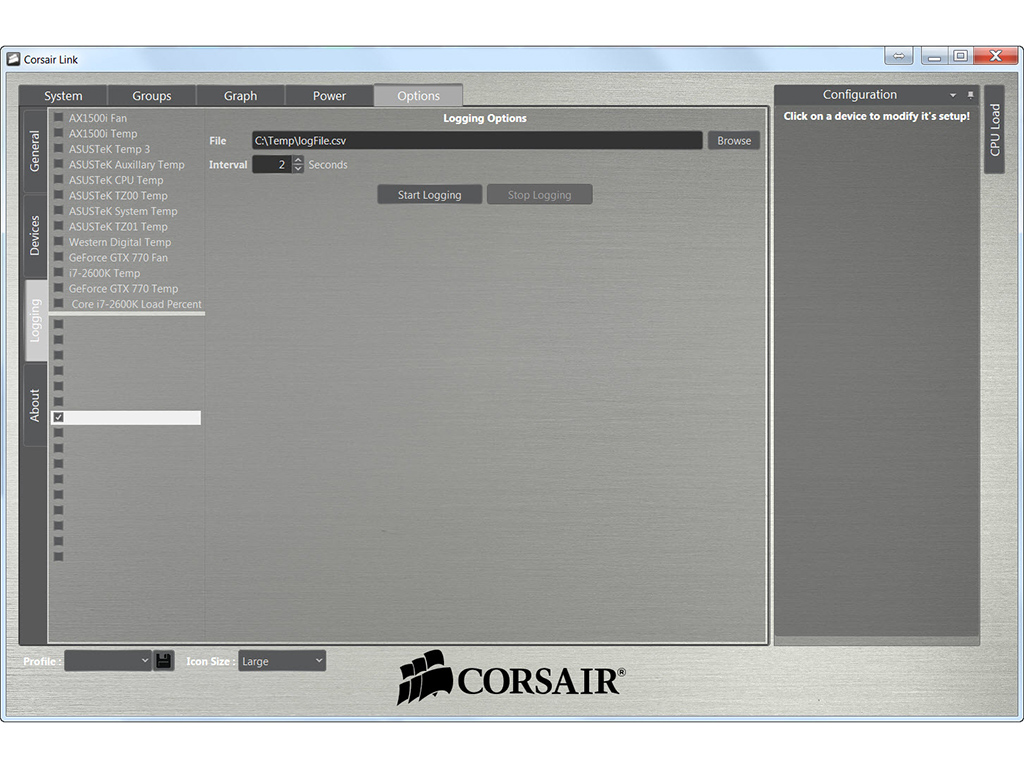Tick the i7-2600K Temp checkbox
Screen dimensions: 1024x768
click(59, 273)
